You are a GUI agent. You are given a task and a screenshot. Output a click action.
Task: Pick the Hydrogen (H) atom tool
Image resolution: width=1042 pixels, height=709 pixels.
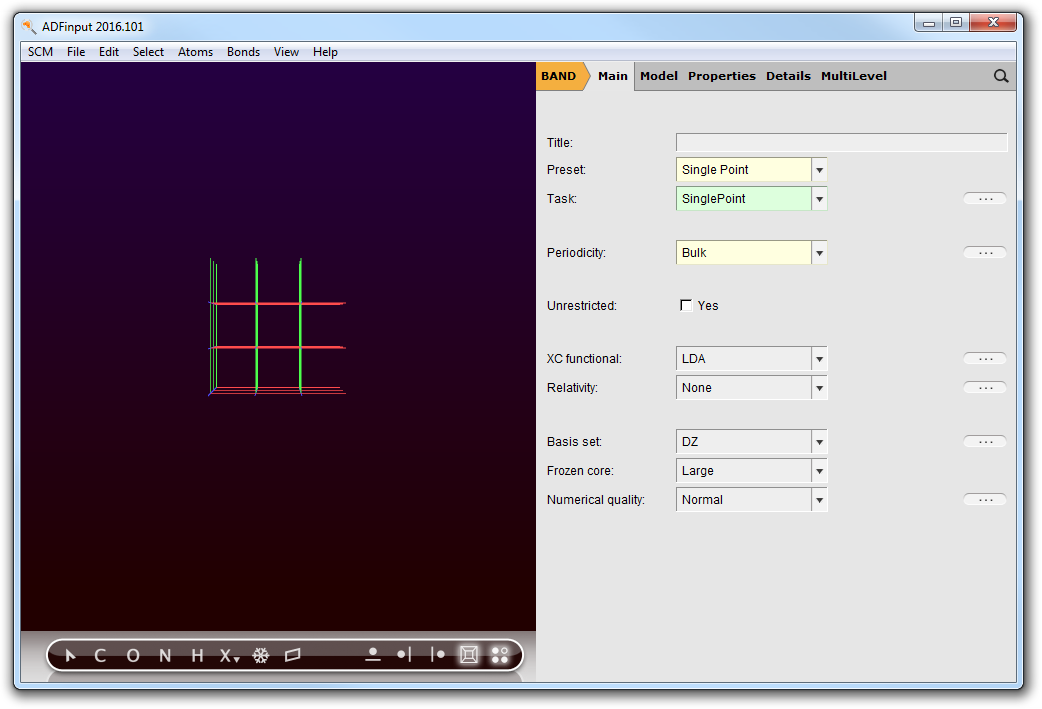[197, 656]
